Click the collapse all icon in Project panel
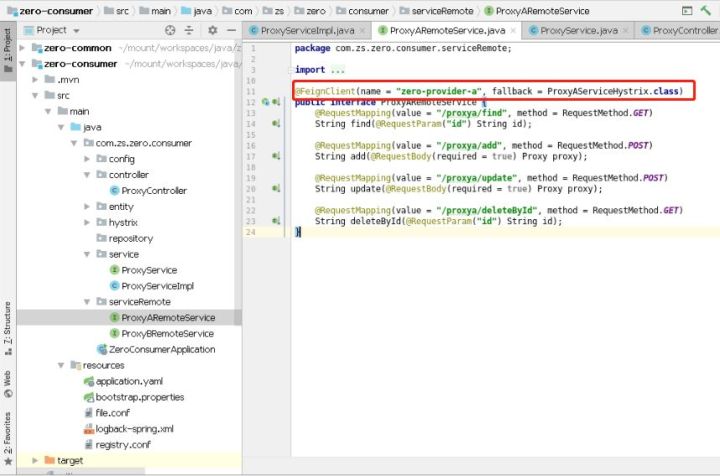The width and height of the screenshot is (720, 476). pos(189,30)
